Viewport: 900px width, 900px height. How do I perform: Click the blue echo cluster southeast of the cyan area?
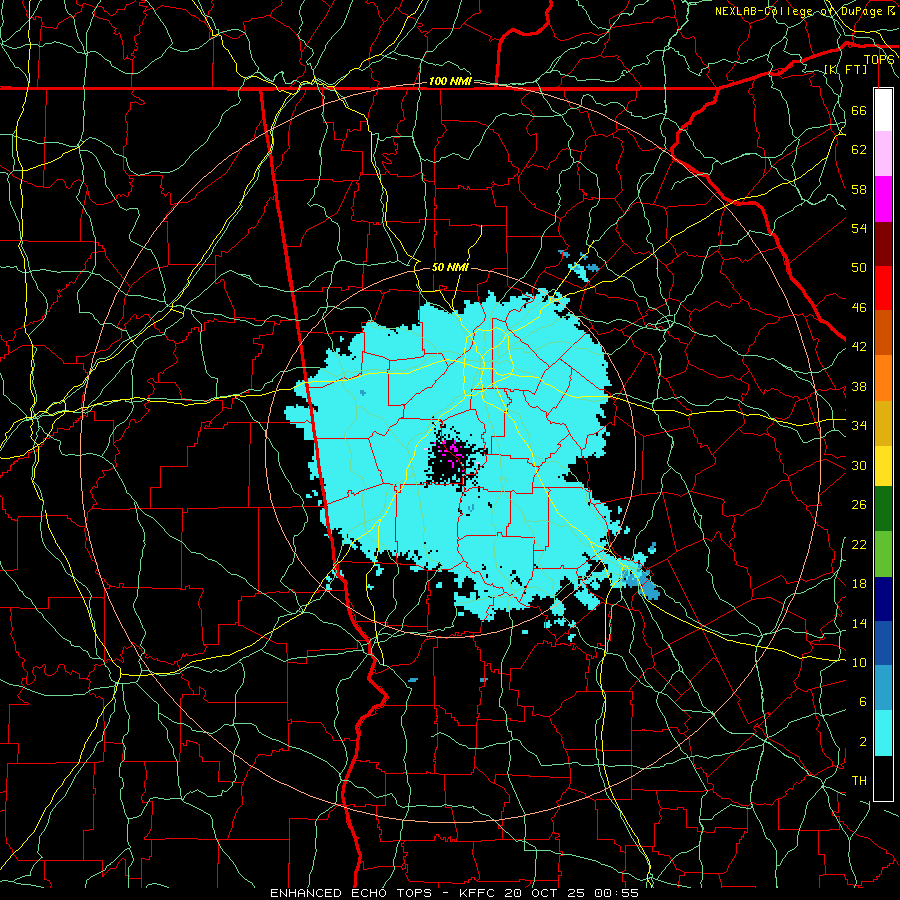point(642,581)
